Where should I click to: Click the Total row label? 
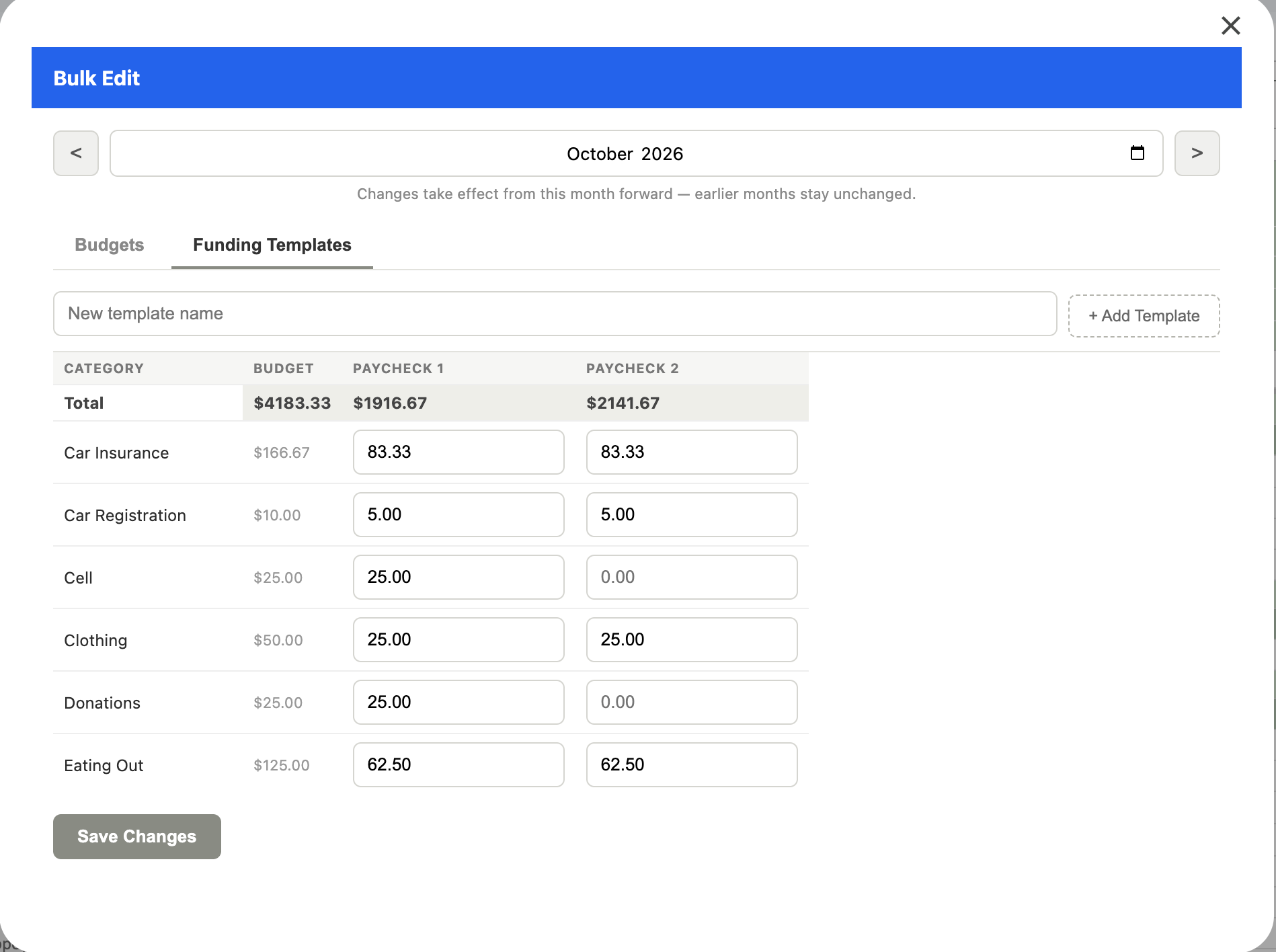(84, 403)
